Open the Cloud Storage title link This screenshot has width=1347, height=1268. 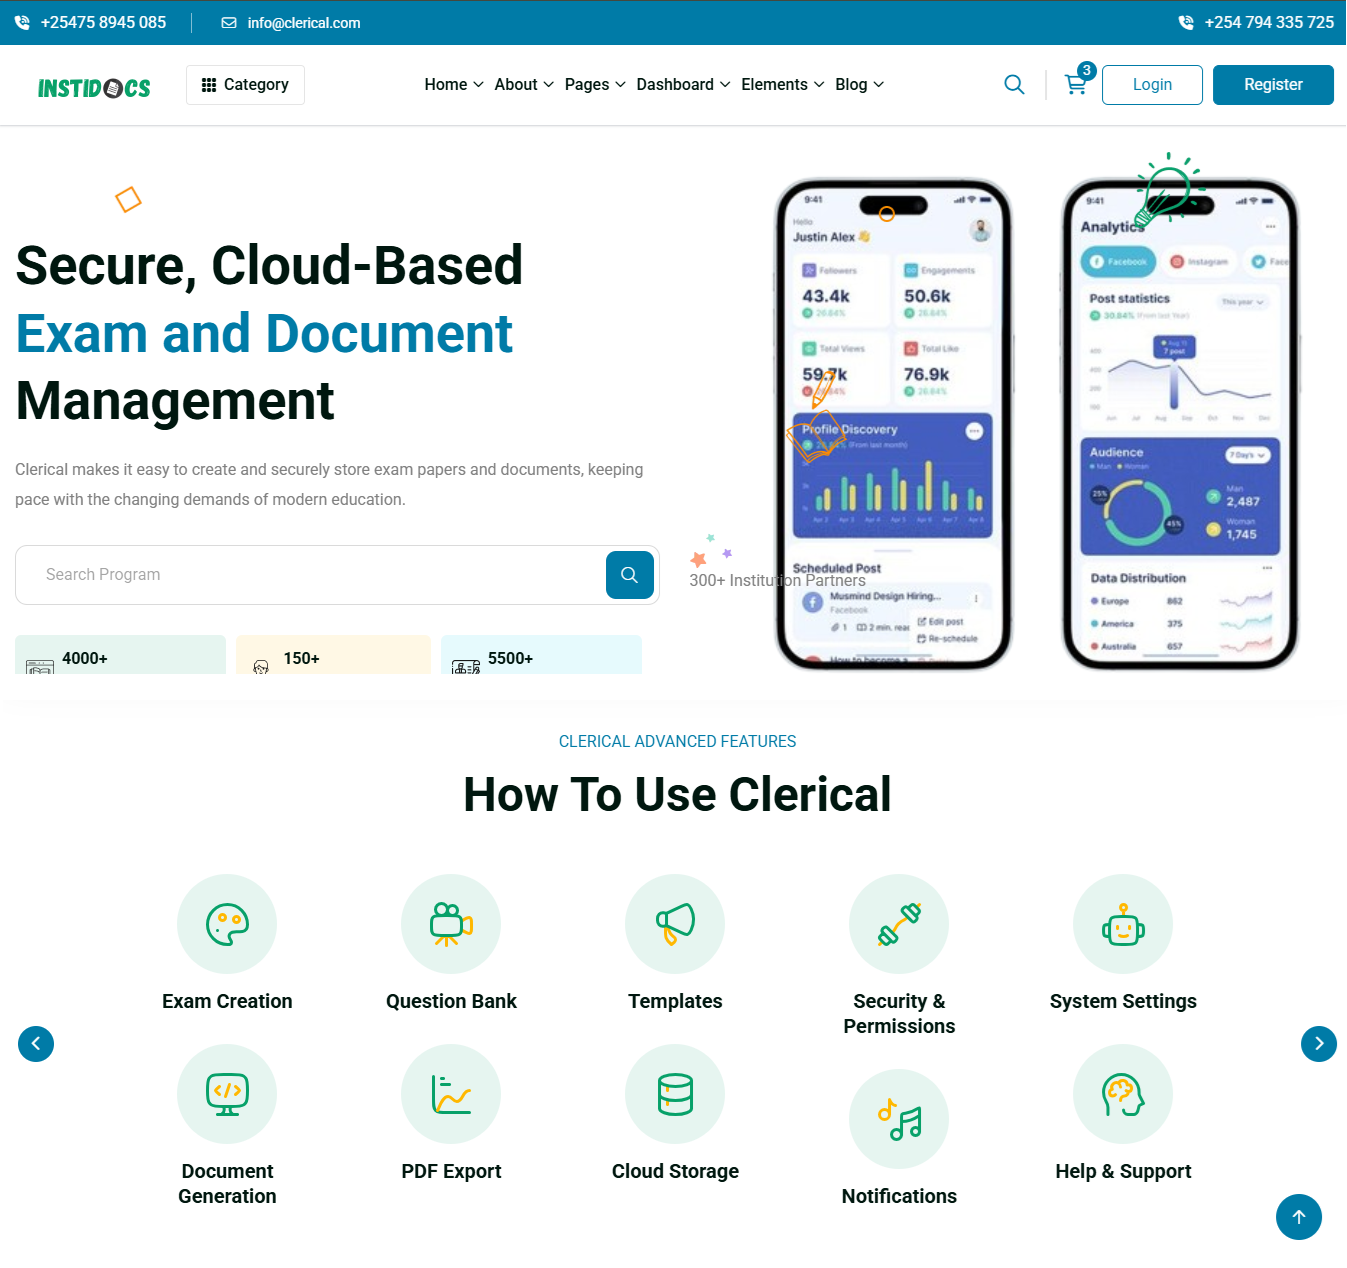click(675, 1171)
